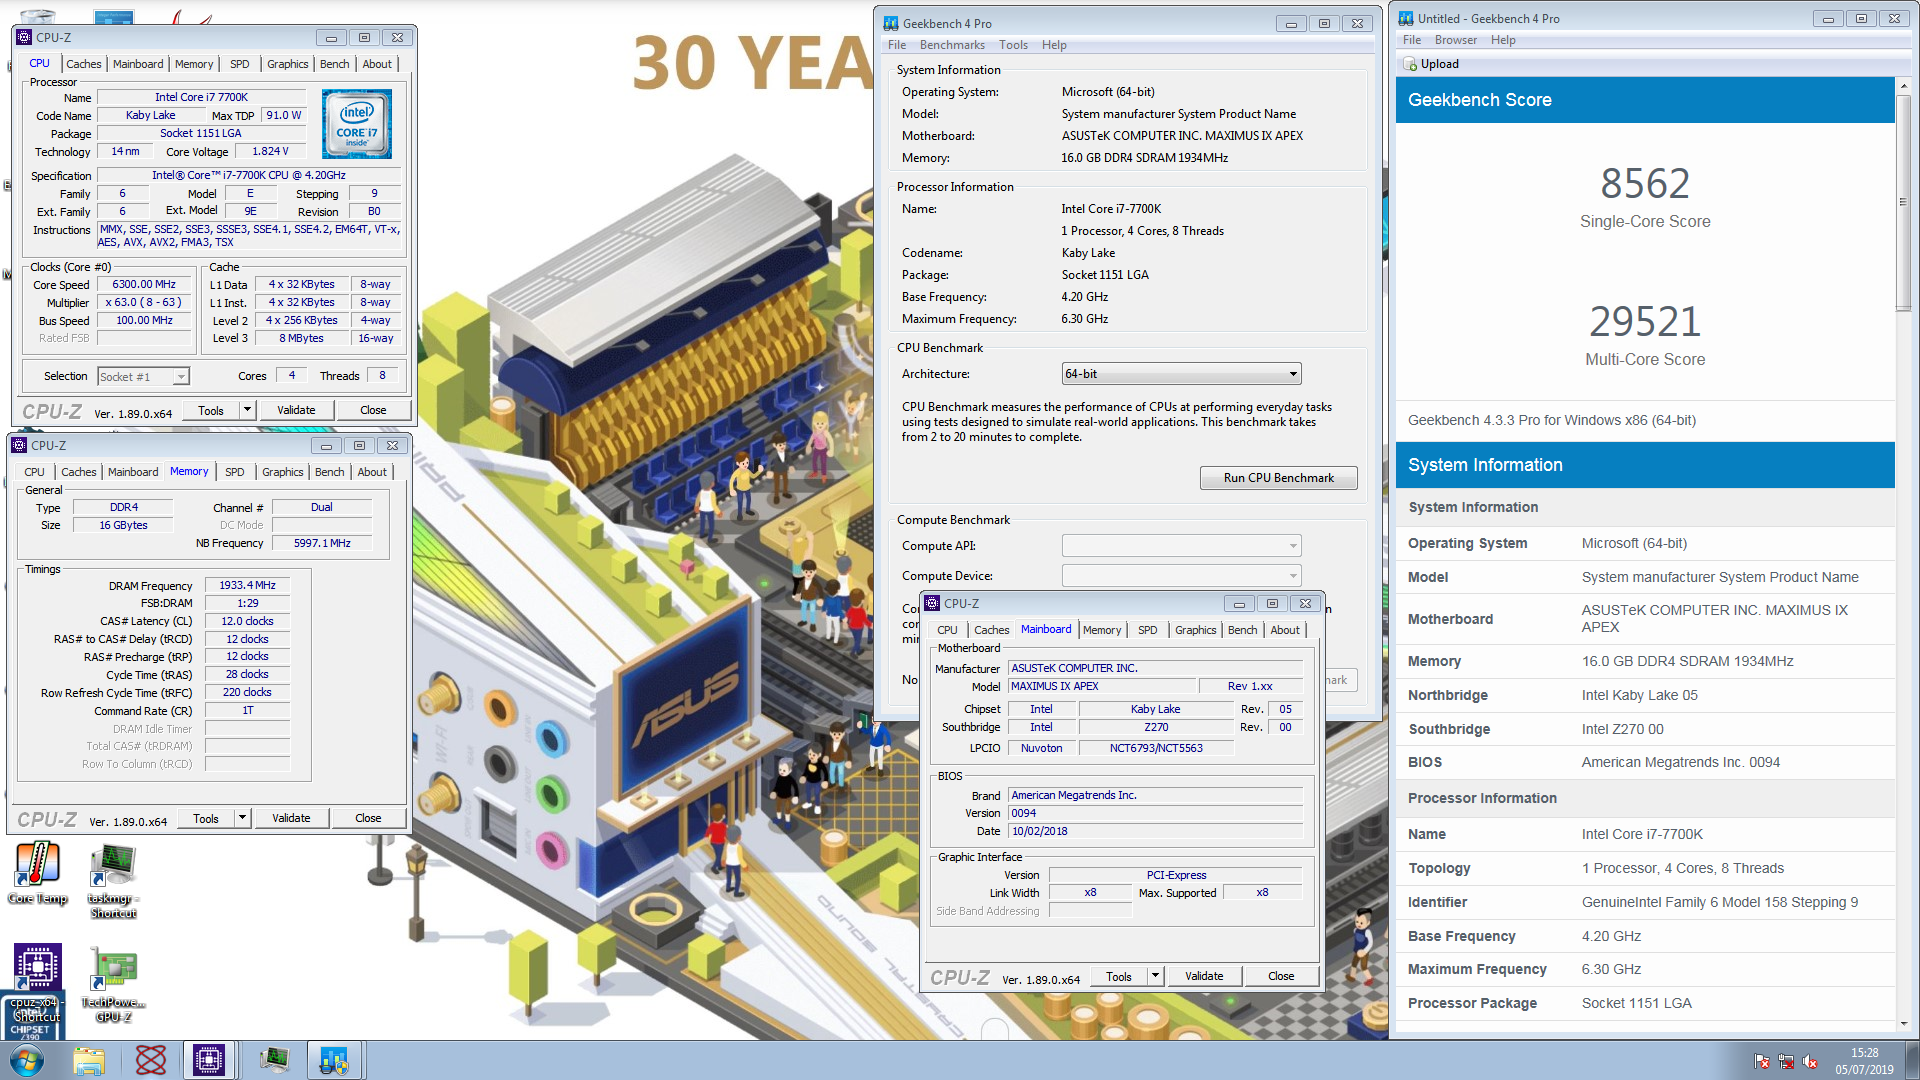Viewport: 1920px width, 1080px height.
Task: Open the Compute Device dropdown
Action: tap(1181, 576)
